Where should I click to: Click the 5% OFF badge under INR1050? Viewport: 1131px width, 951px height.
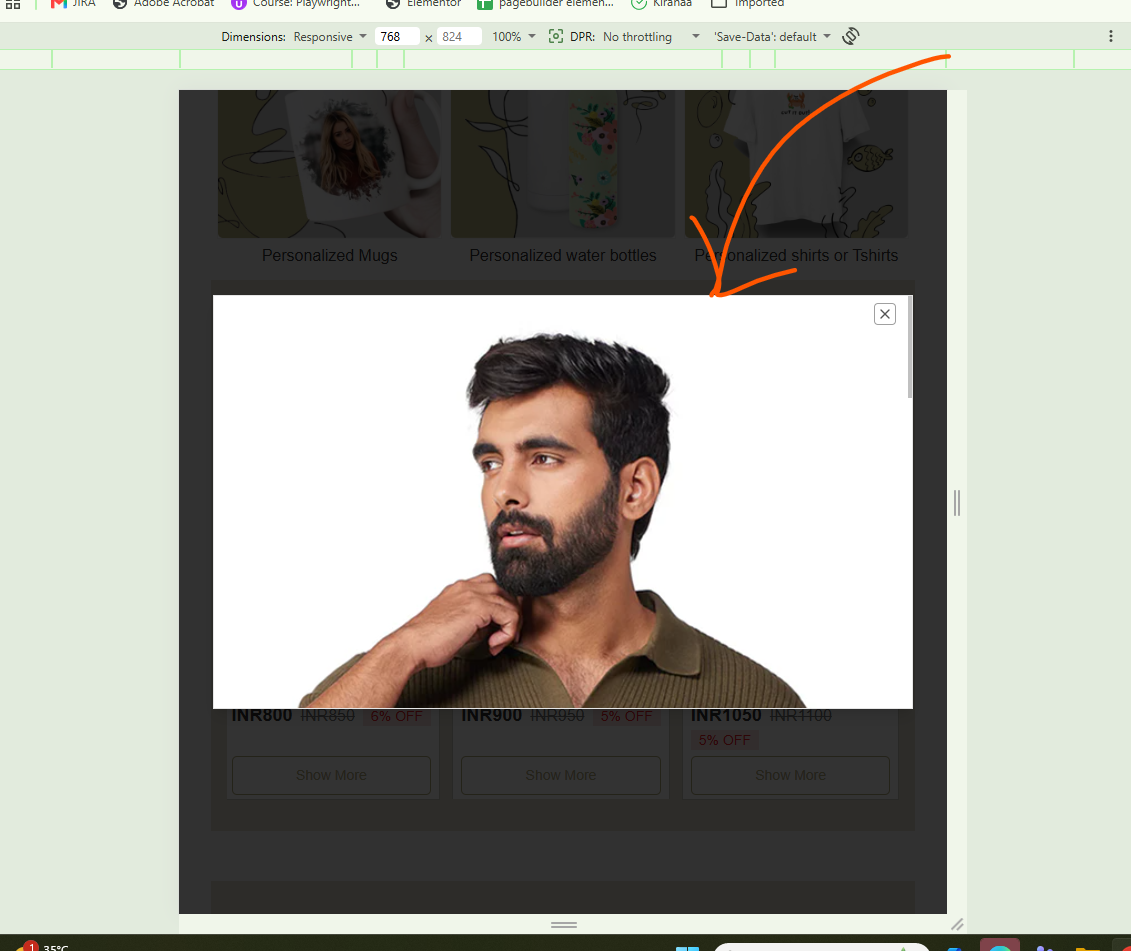pyautogui.click(x=724, y=740)
